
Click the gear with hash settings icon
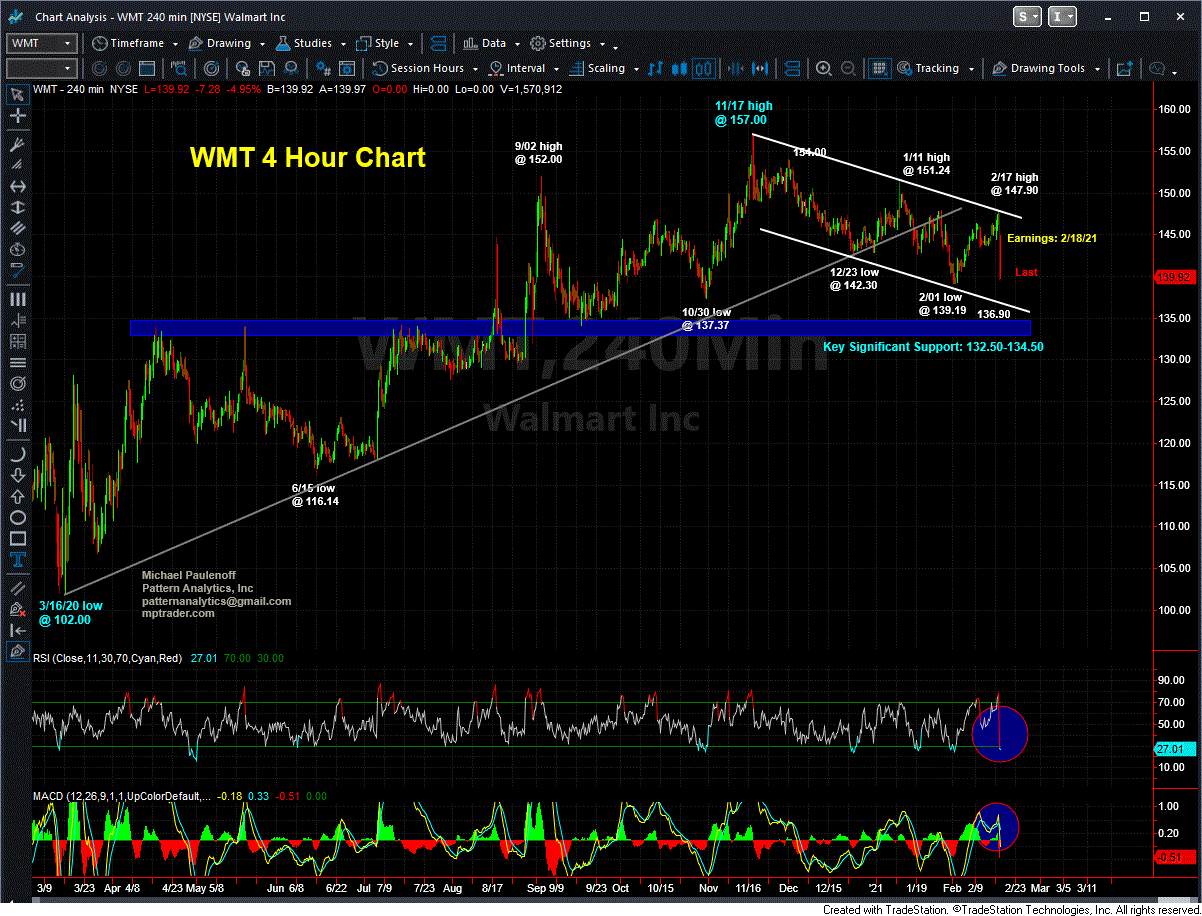pyautogui.click(x=324, y=68)
